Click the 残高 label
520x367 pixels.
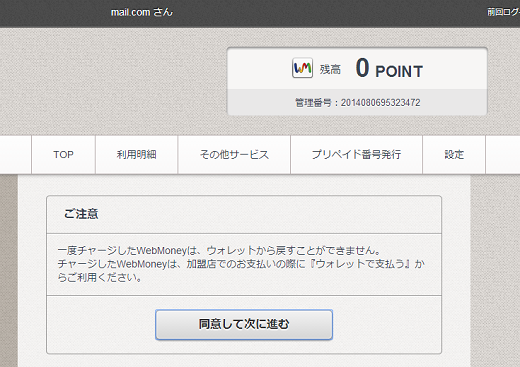330,70
